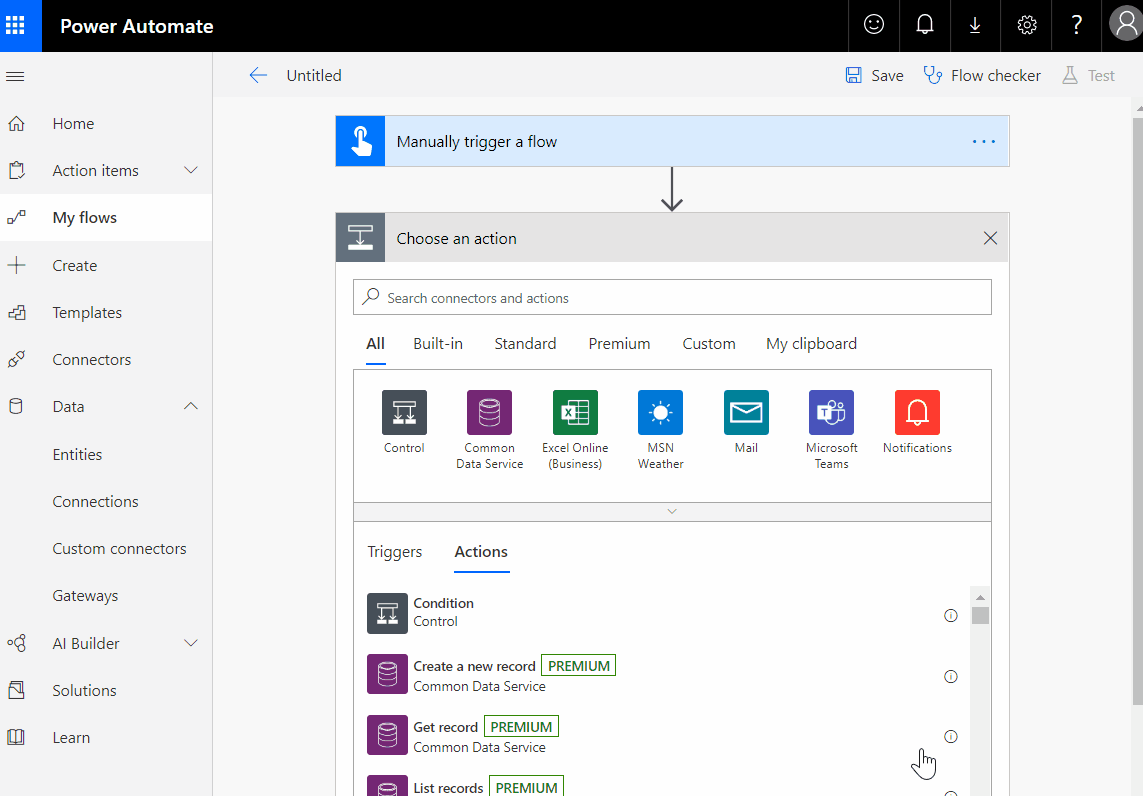Image resolution: width=1143 pixels, height=796 pixels.
Task: Expand the AI Builder section
Action: (191, 643)
